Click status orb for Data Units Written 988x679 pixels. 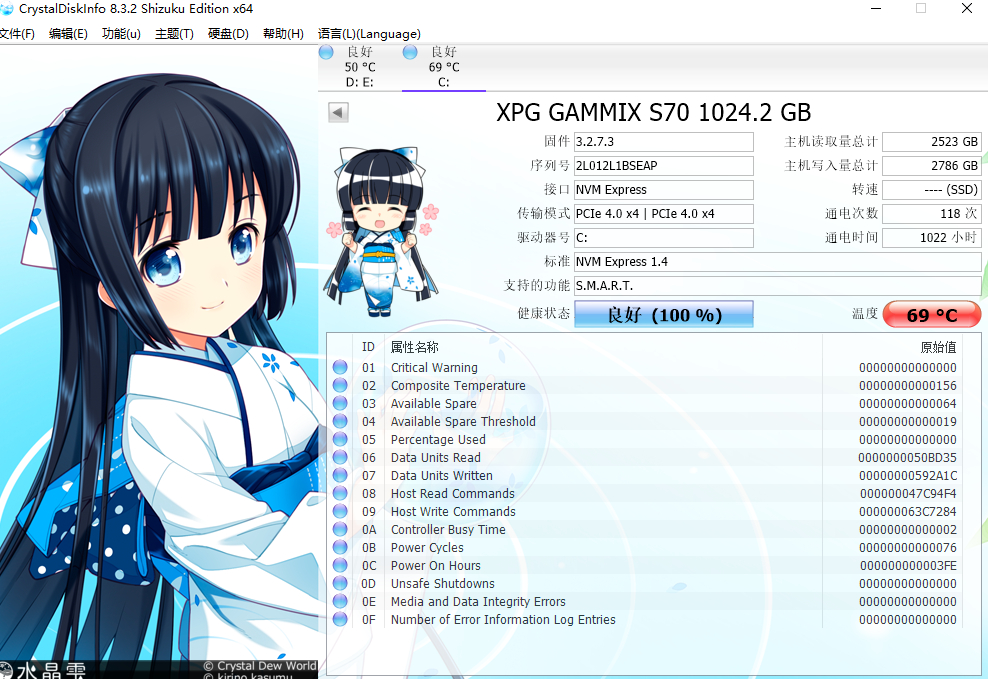pyautogui.click(x=340, y=475)
